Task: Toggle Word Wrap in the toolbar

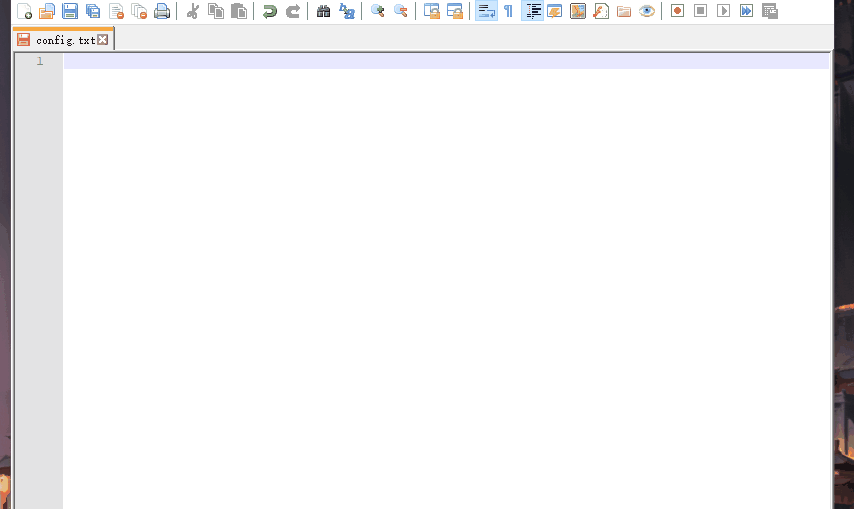Action: (486, 11)
